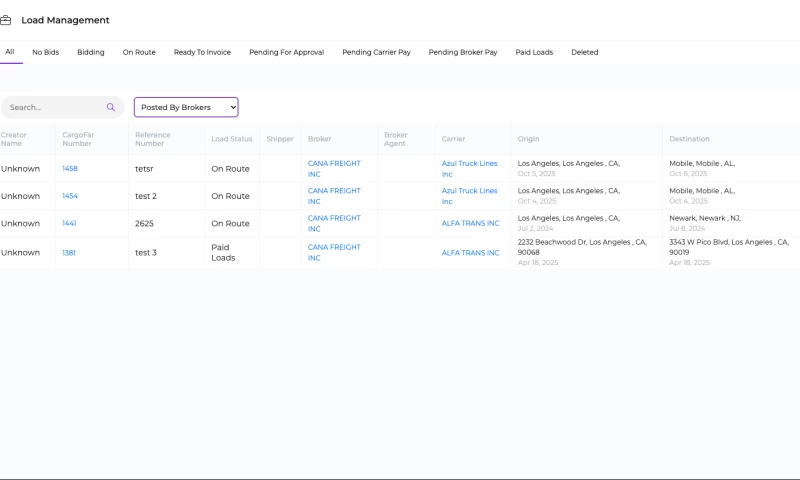
Task: Open CANA FREIGHT INC broker in row 1441
Action: 334,223
